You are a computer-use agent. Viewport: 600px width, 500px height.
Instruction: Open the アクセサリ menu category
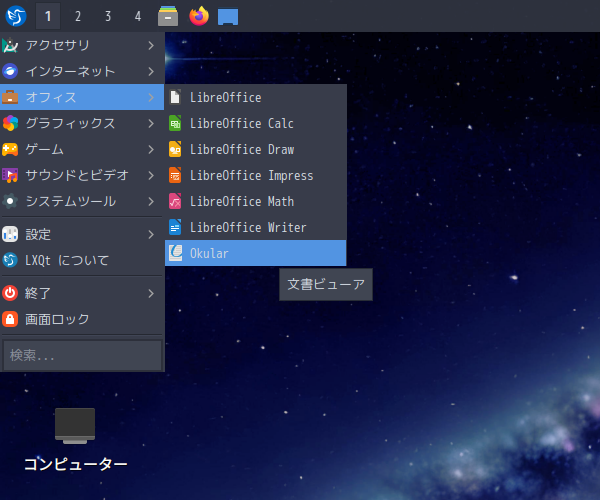[82, 46]
